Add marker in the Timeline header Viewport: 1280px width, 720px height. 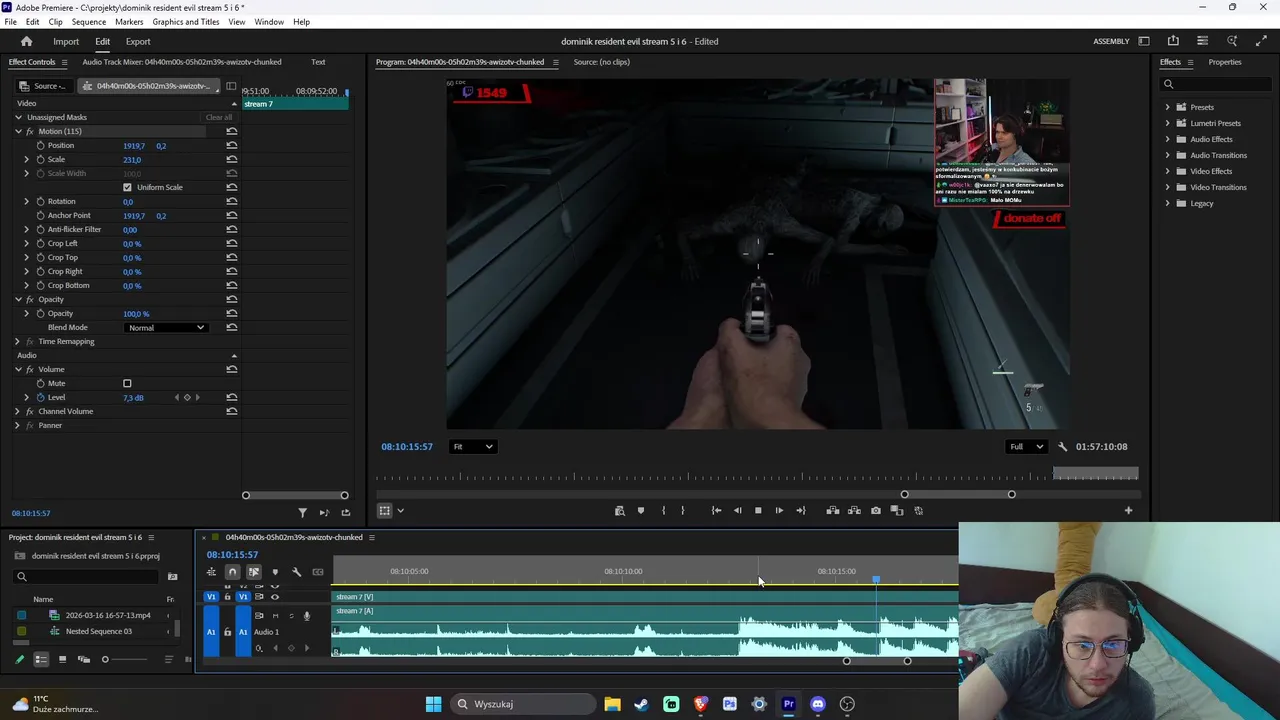275,572
